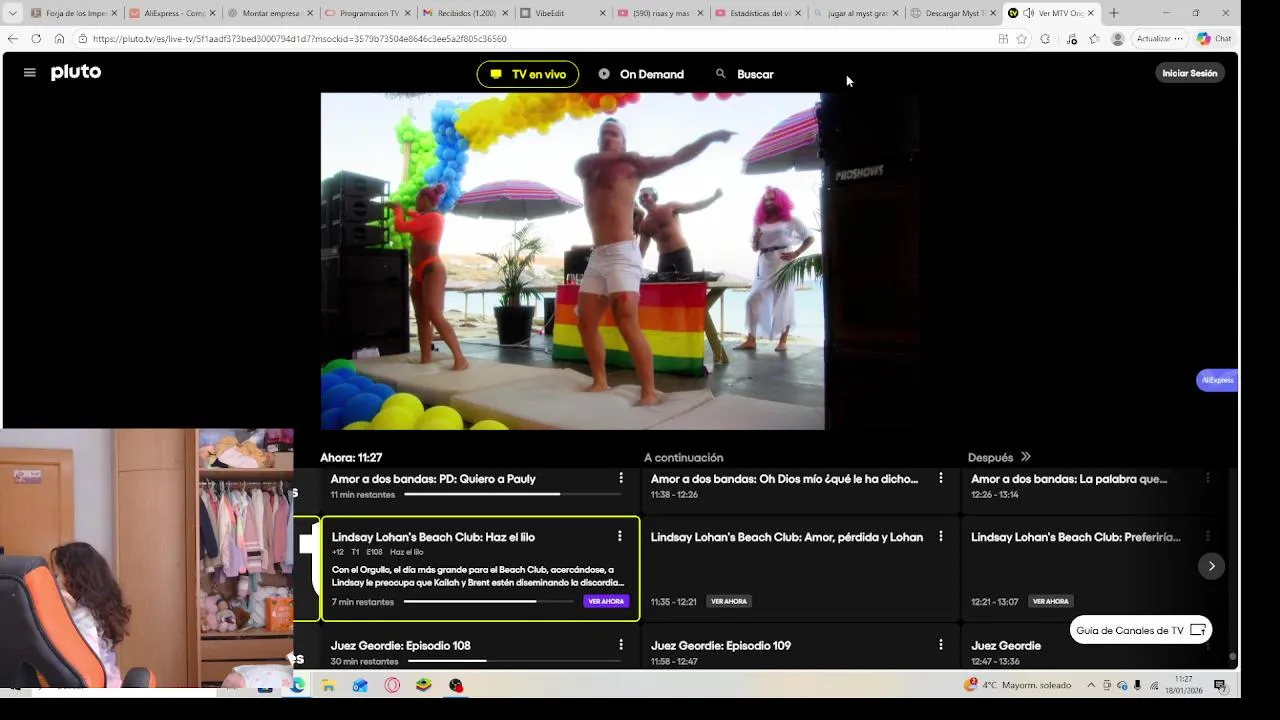Click the browser home icon
The width and height of the screenshot is (1280, 720).
click(x=59, y=38)
